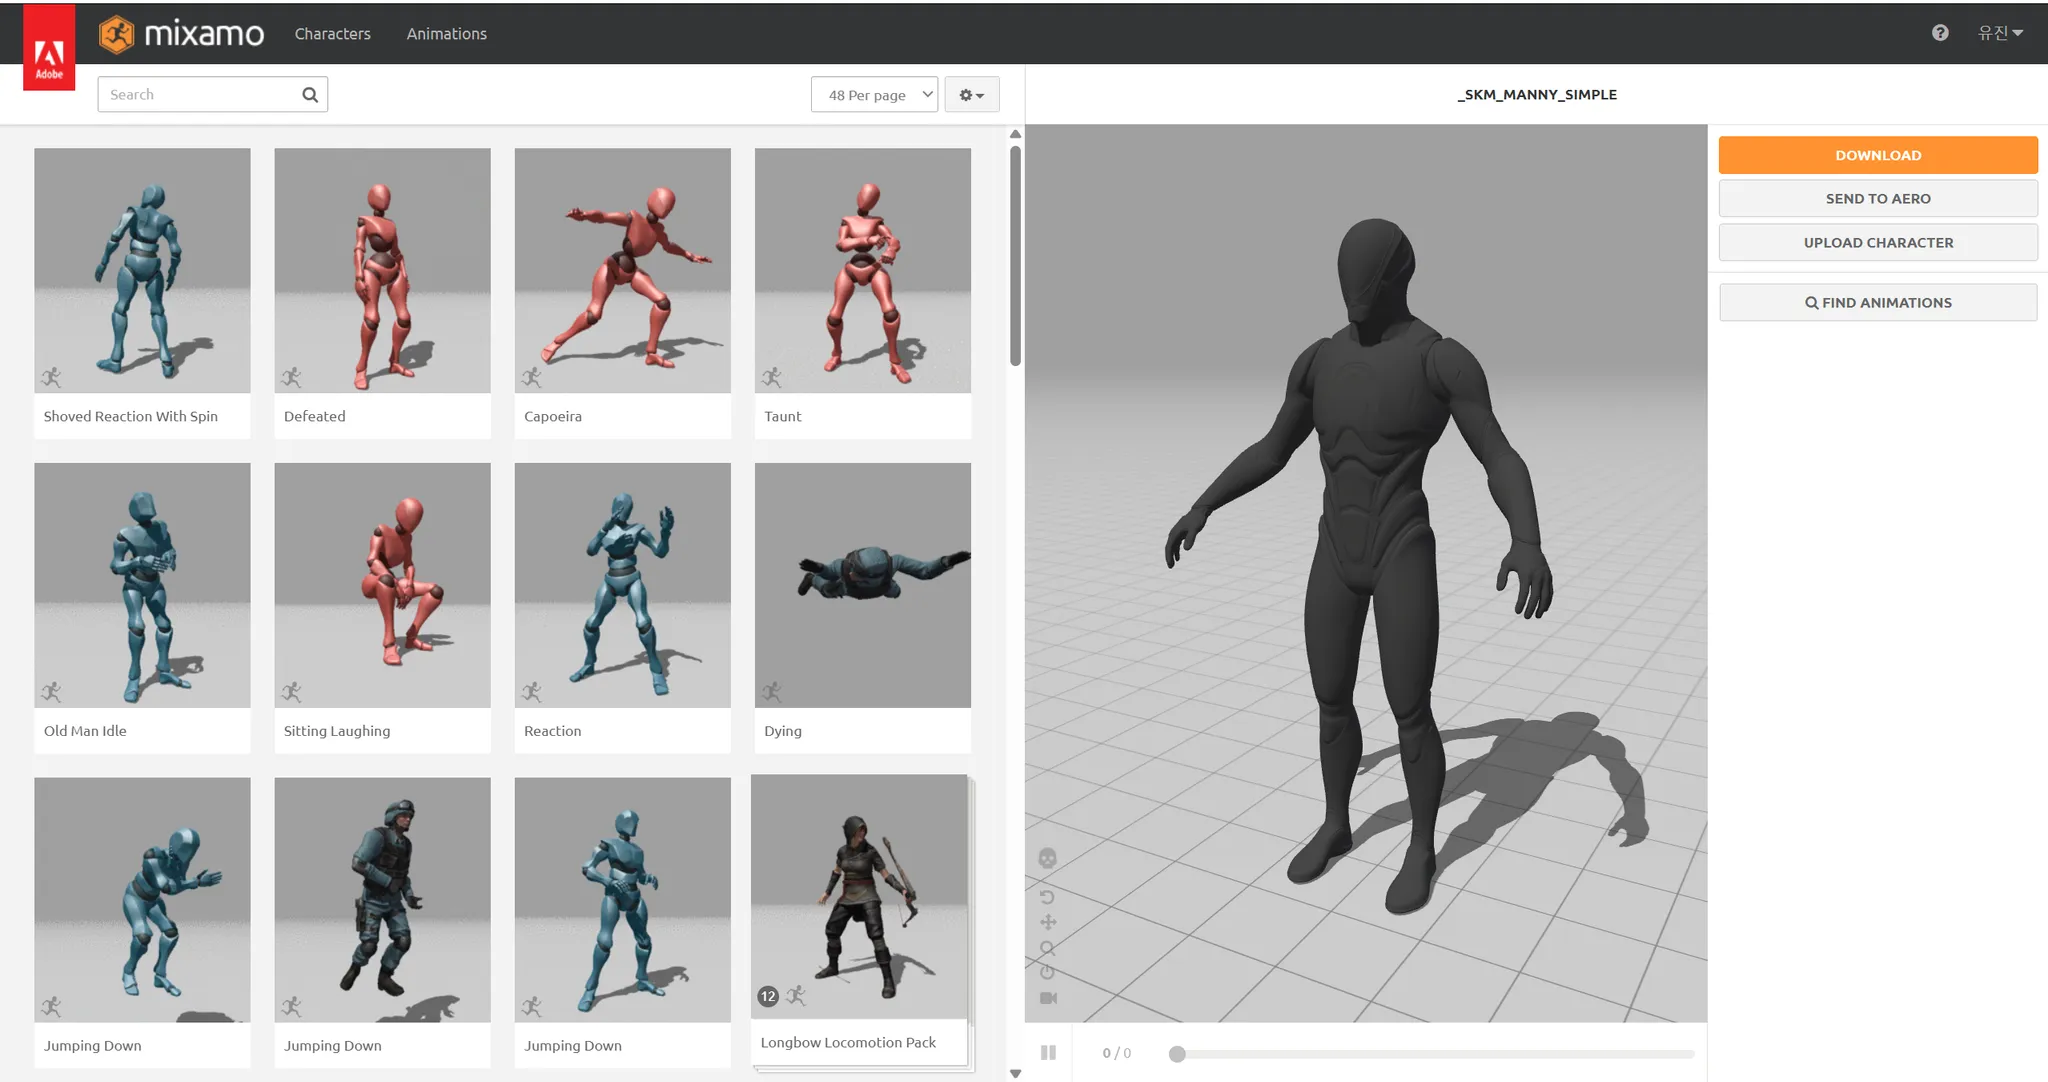Click the pan move arrows icon
This screenshot has height=1082, width=2048.
coord(1047,922)
